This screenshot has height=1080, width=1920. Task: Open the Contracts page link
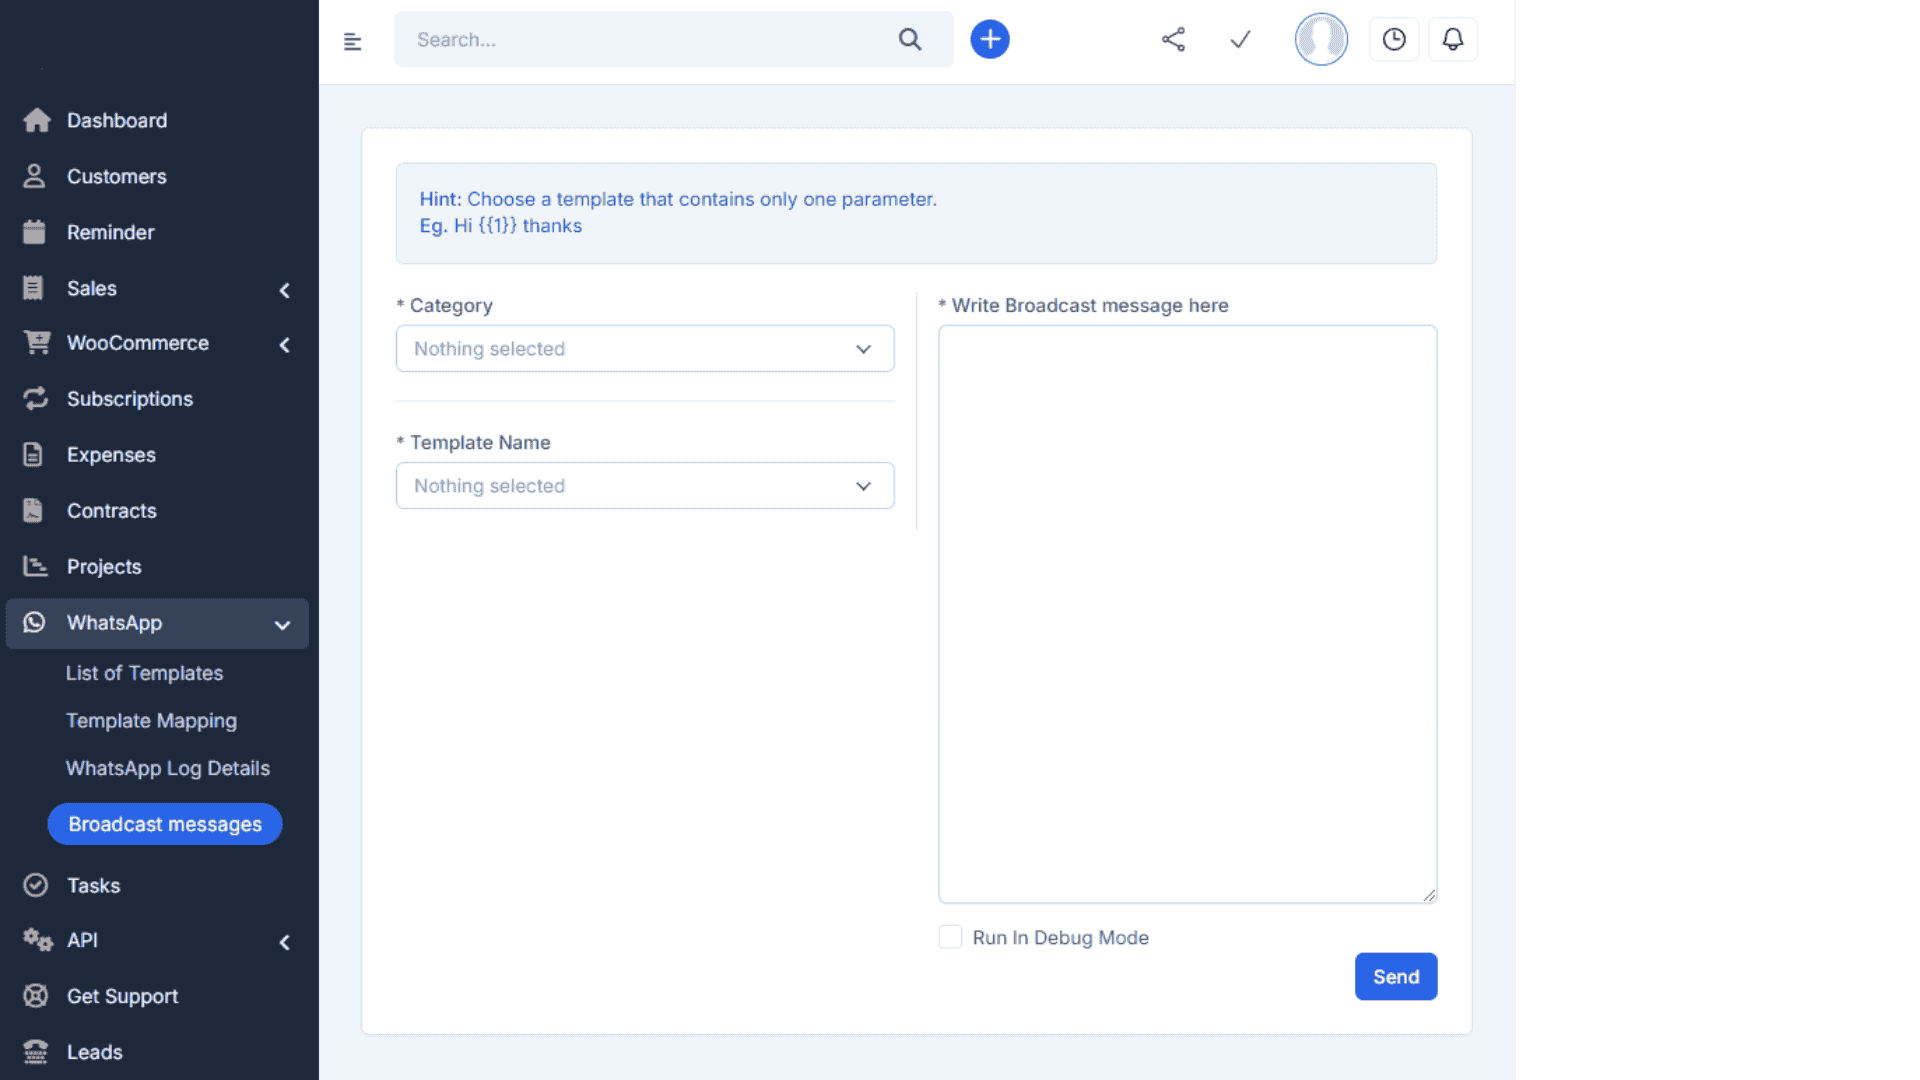(112, 511)
